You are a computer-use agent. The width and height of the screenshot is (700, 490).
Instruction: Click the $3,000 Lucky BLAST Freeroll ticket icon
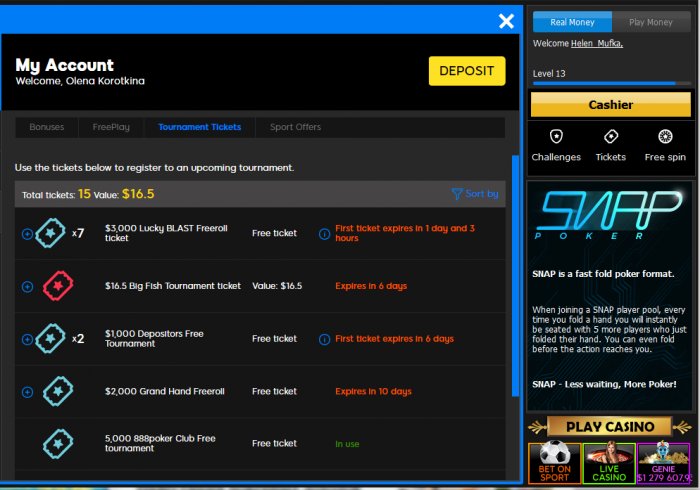tap(50, 233)
